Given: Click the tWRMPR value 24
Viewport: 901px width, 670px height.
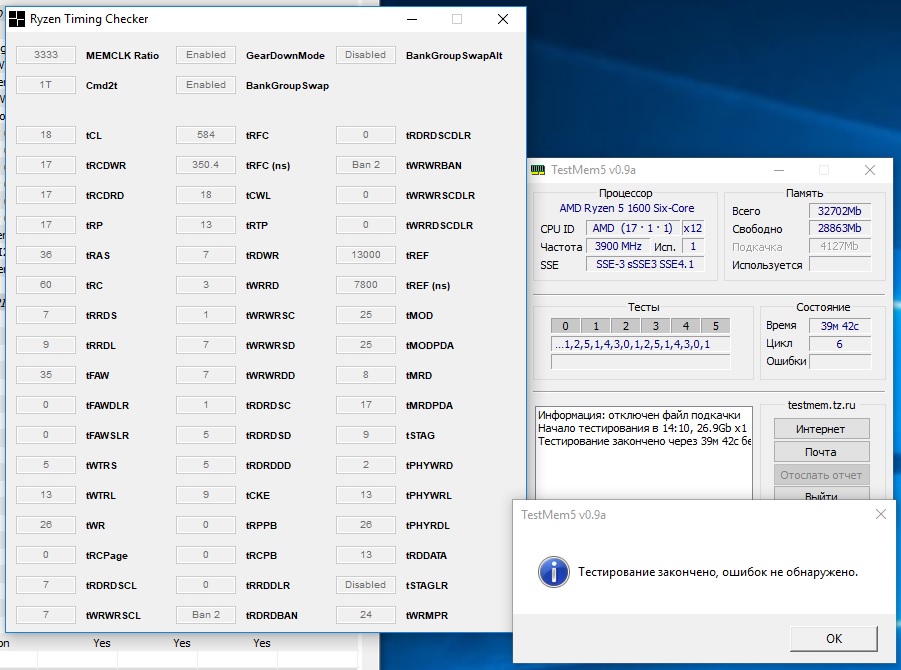Looking at the screenshot, I should 365,614.
